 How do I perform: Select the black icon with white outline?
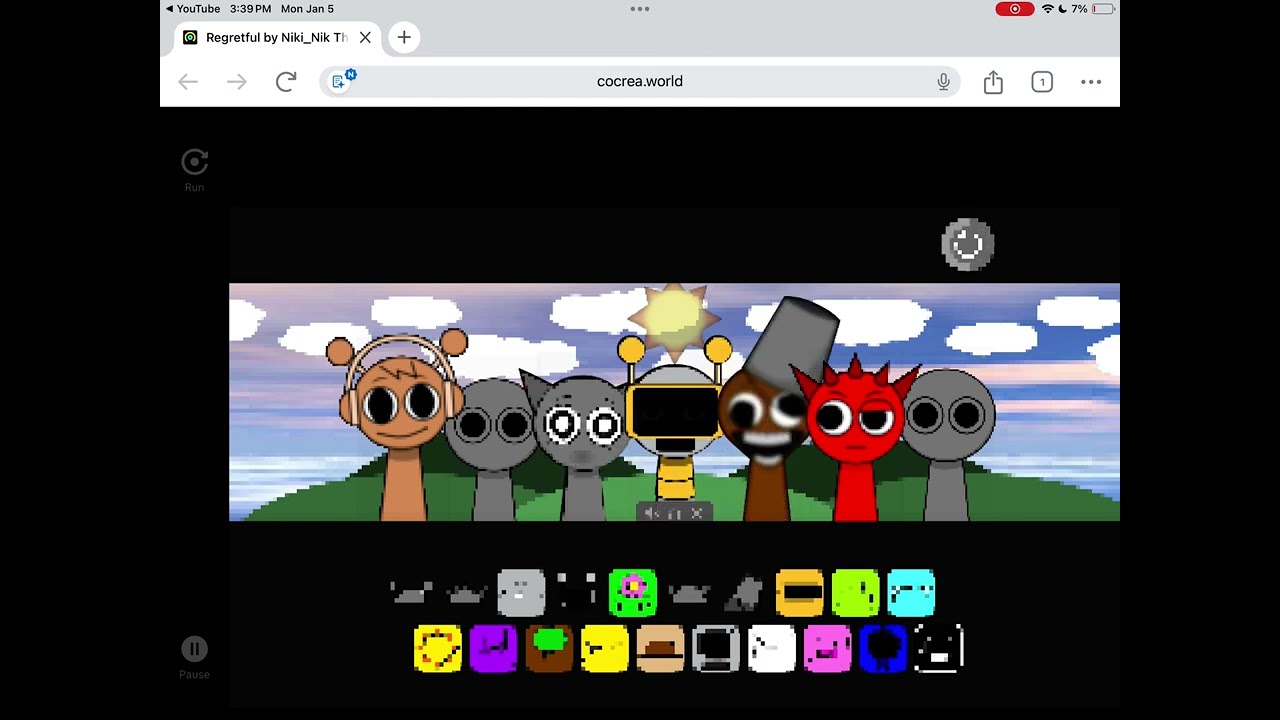[939, 649]
